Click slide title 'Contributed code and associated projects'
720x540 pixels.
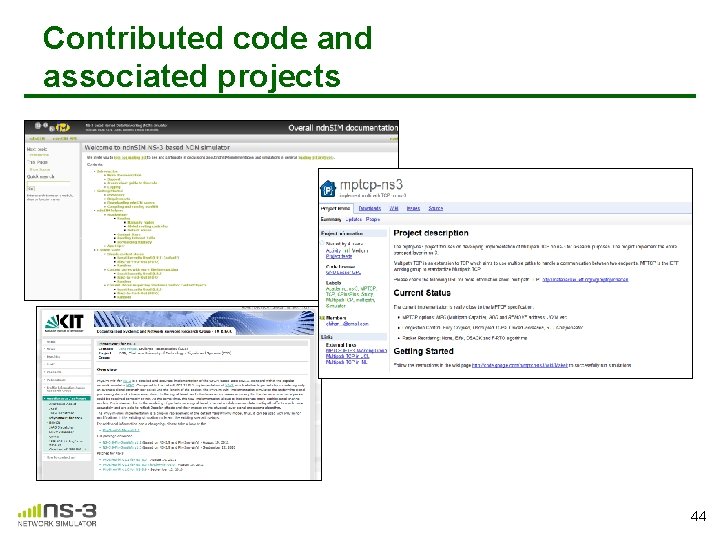pos(208,57)
